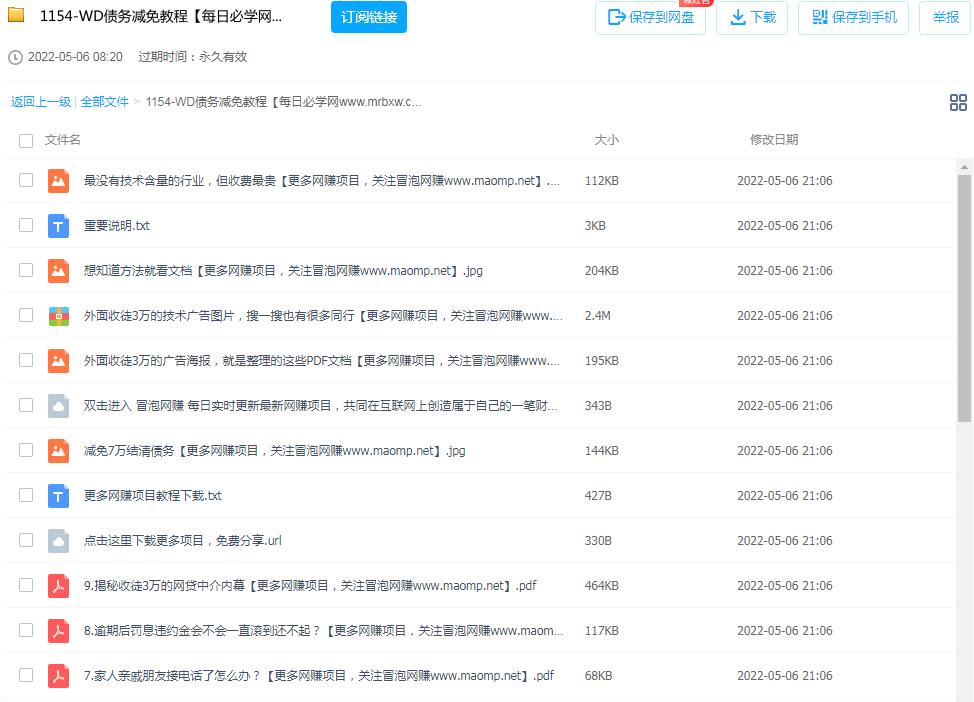The image size is (974, 702).
Task: Tick the checkbox for 想知道方法就看文档 jpg
Action: 26,270
